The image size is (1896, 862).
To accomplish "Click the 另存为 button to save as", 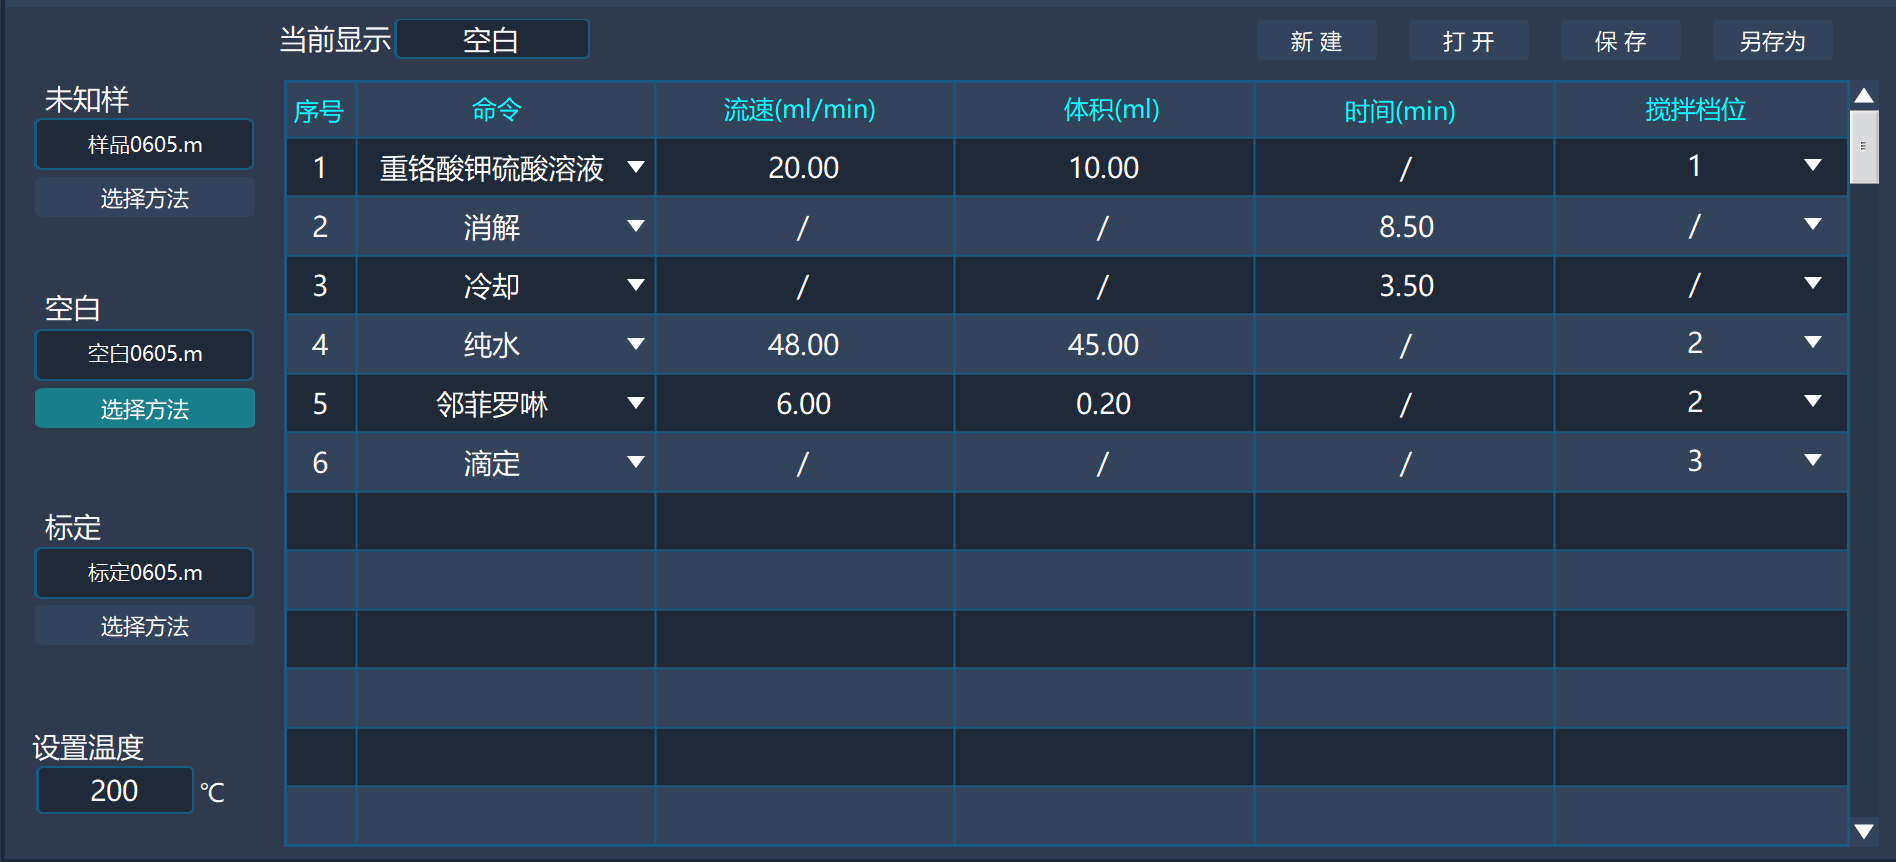I will tap(1771, 40).
